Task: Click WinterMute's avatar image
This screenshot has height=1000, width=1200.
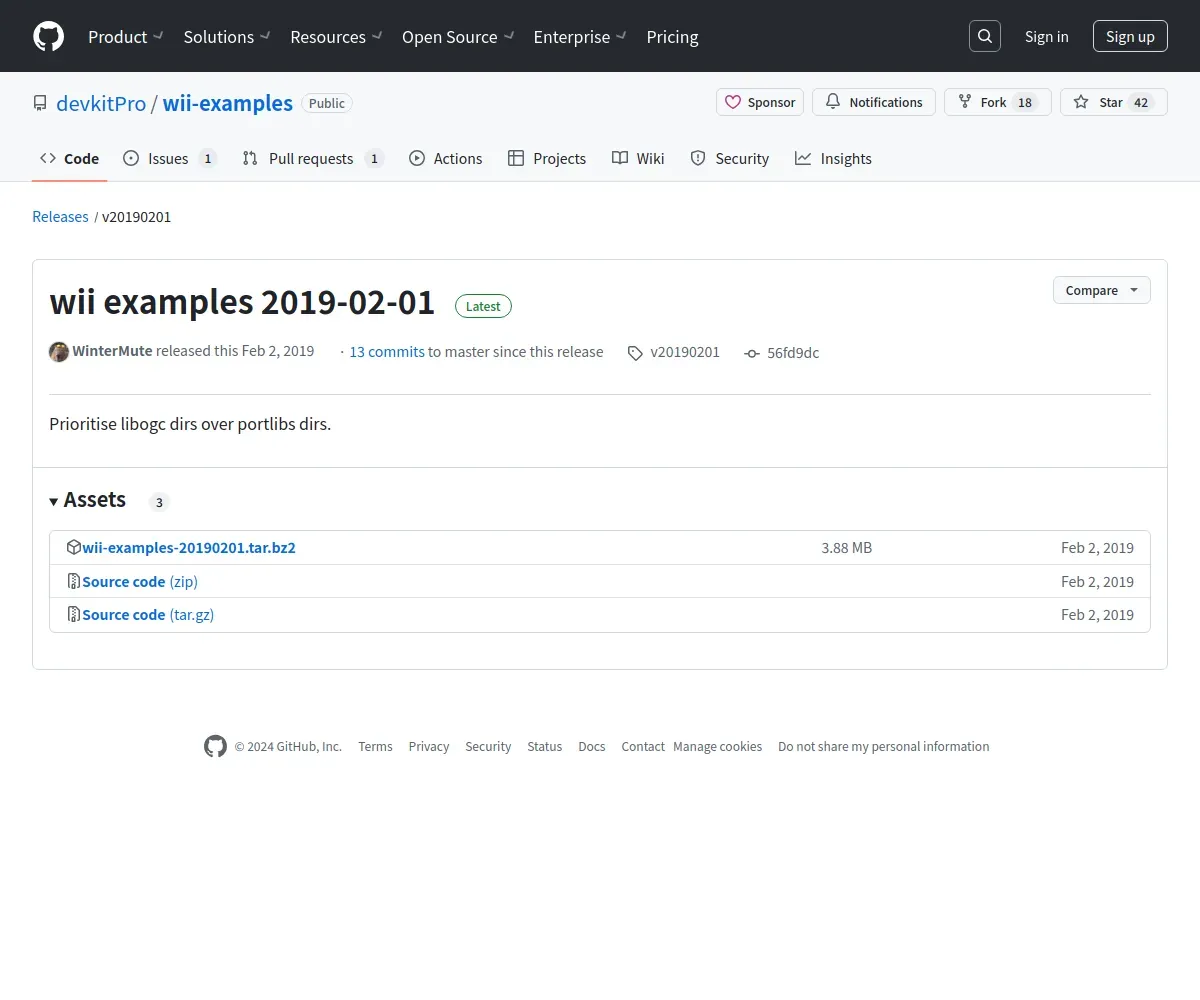Action: [59, 352]
